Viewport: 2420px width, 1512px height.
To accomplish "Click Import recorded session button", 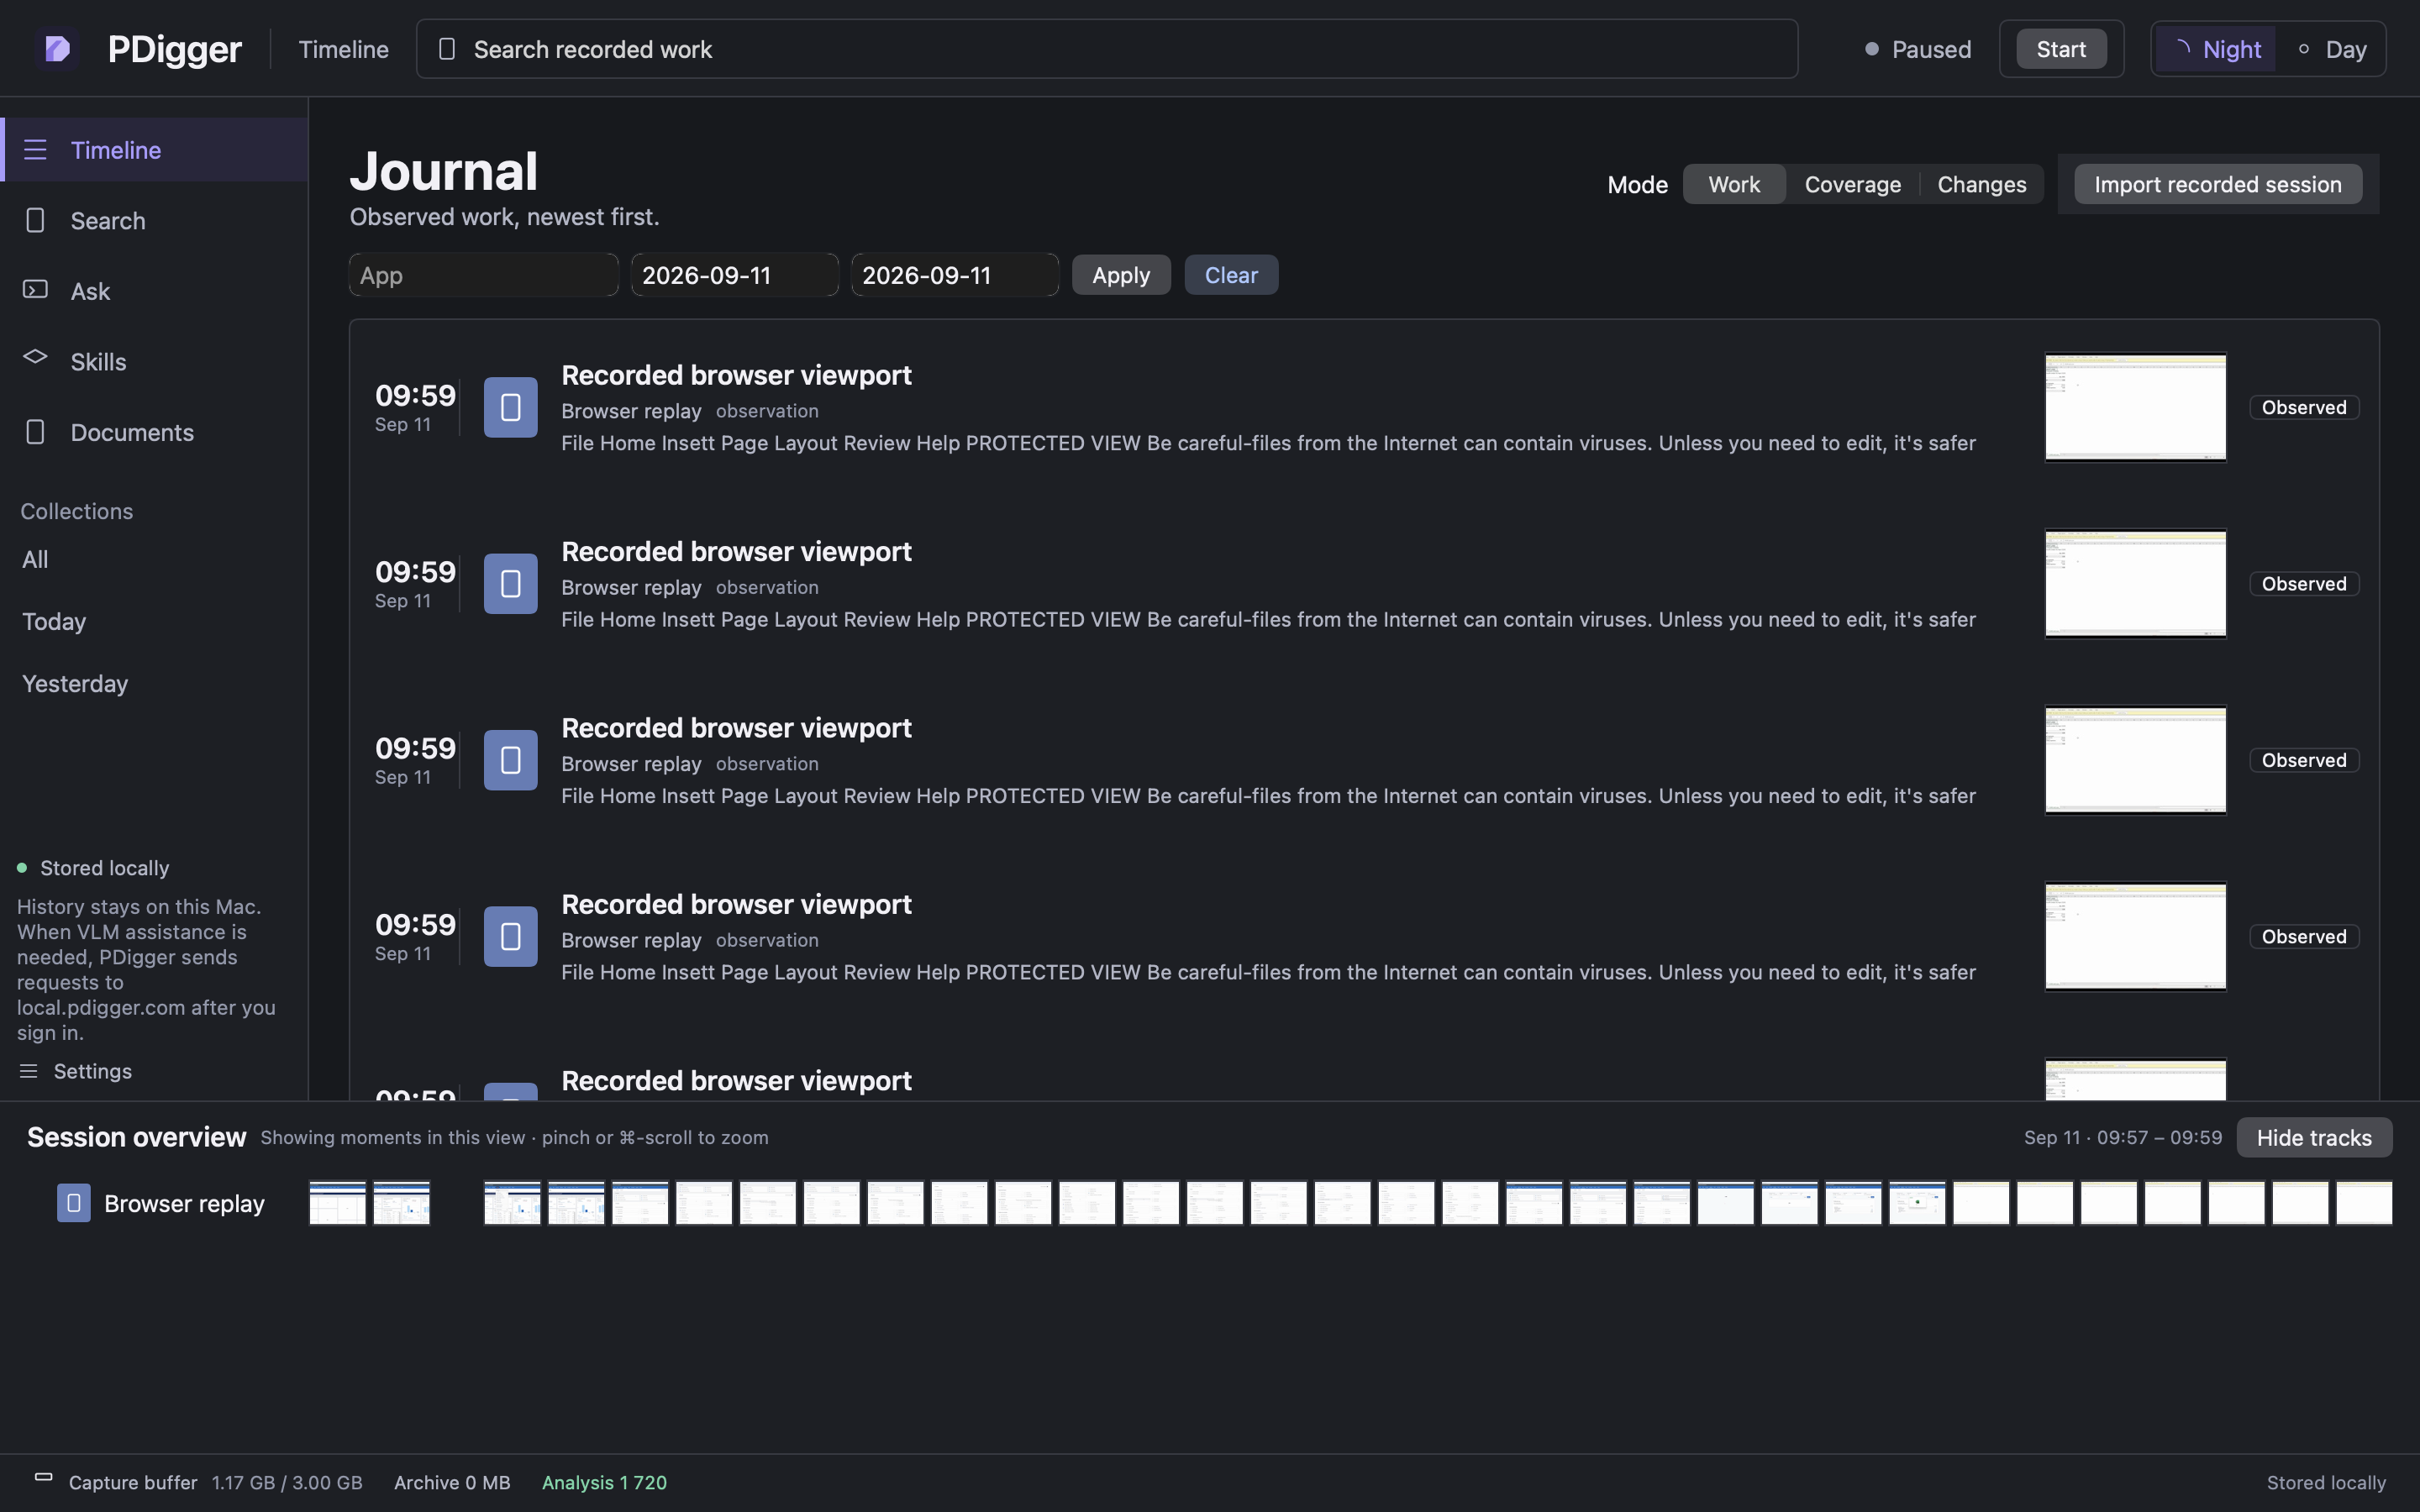I will [2218, 184].
